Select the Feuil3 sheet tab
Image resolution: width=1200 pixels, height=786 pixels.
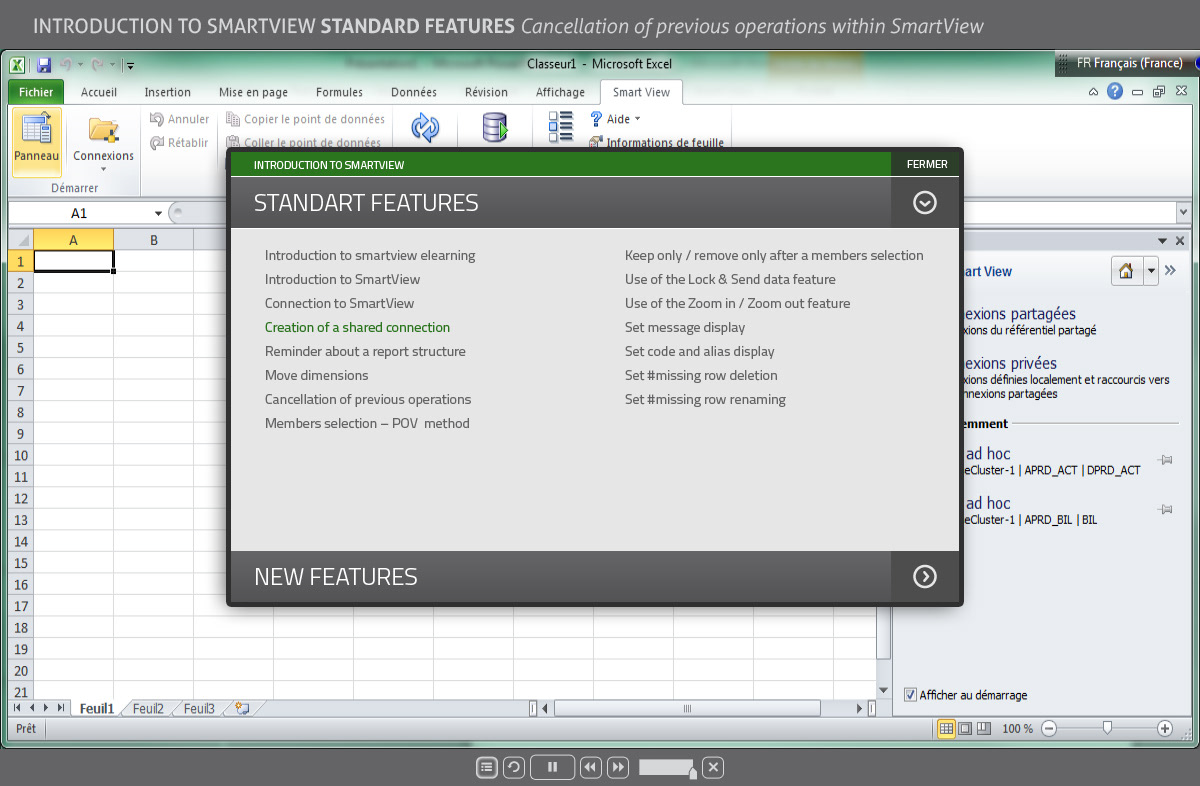point(199,708)
